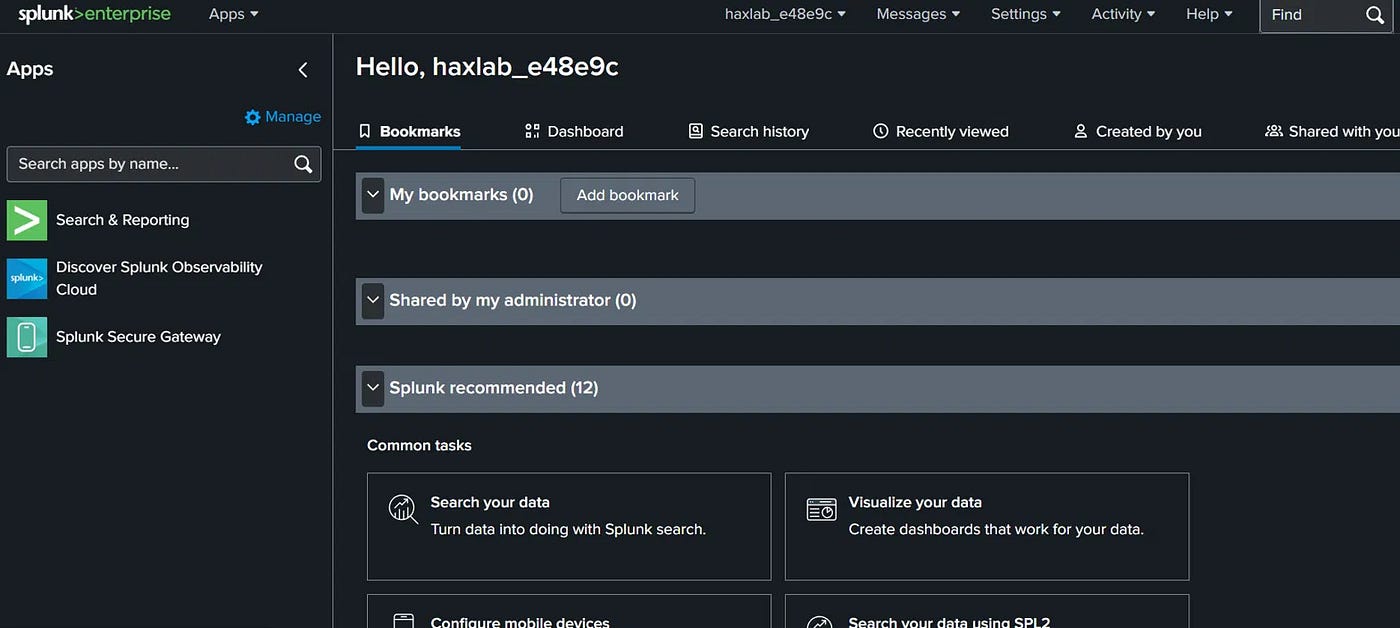Open the Apps dropdown menu

click(x=233, y=14)
